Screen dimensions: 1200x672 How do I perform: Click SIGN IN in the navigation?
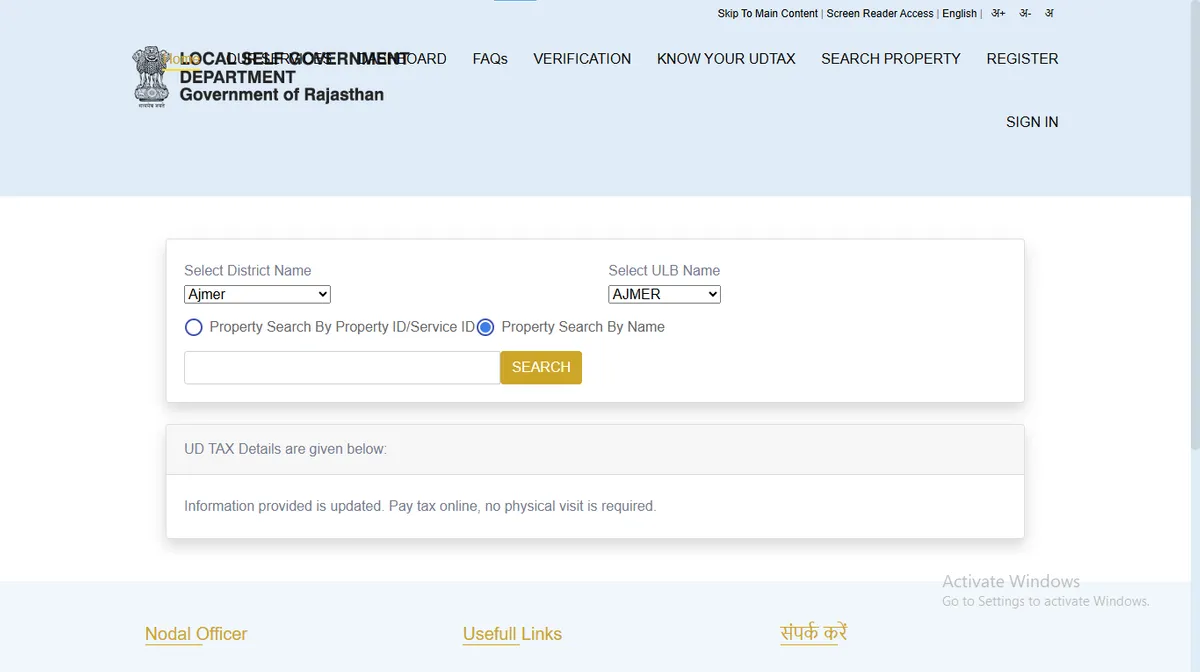click(x=1032, y=122)
